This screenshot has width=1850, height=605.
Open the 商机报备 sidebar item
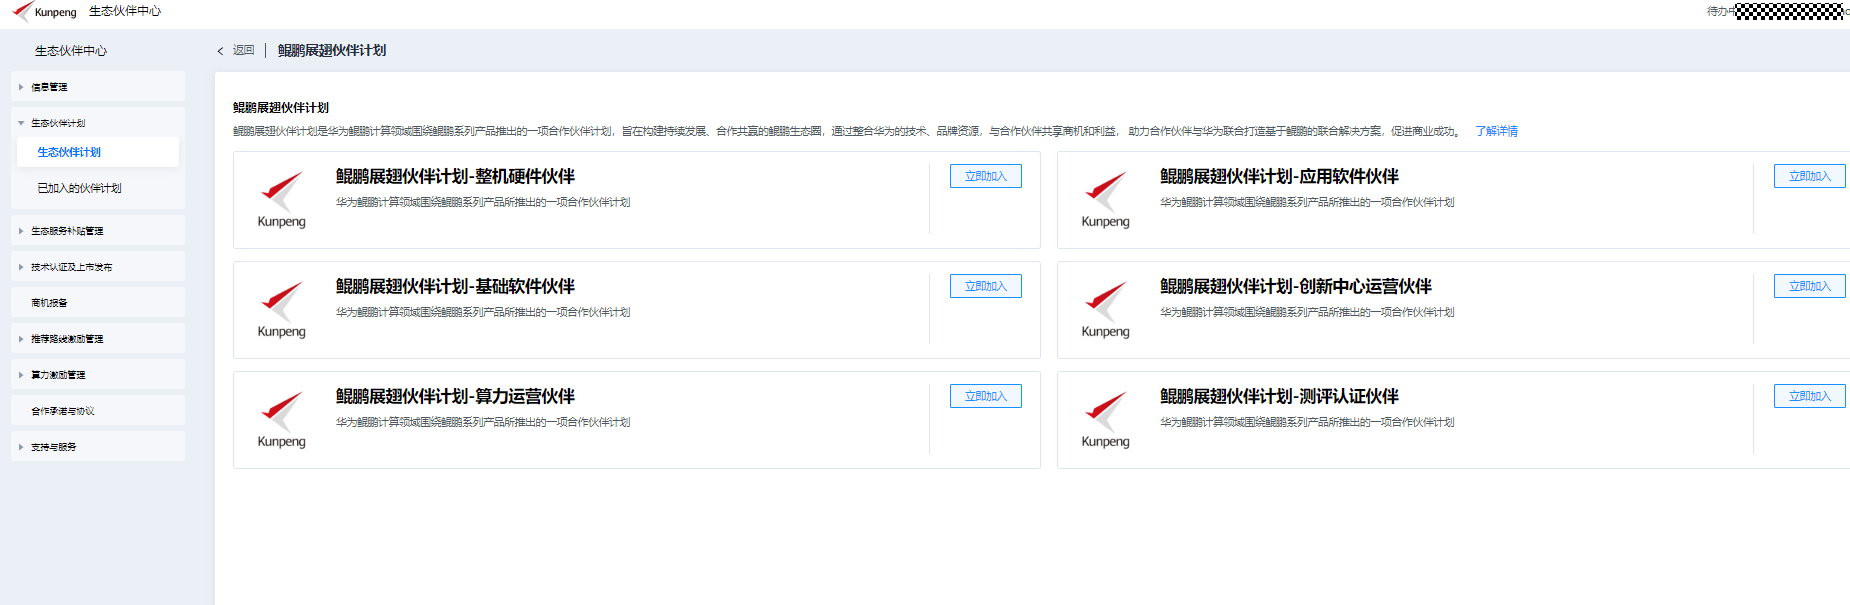pyautogui.click(x=98, y=303)
